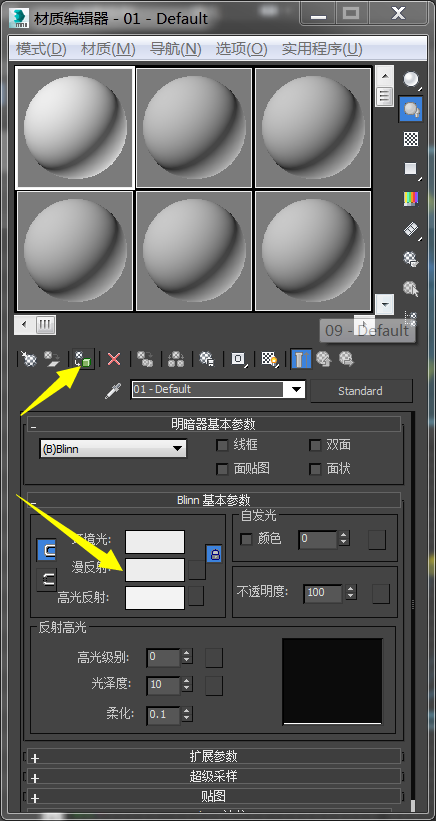Toggle the checkered Background button
The height and width of the screenshot is (821, 436).
(x=411, y=139)
